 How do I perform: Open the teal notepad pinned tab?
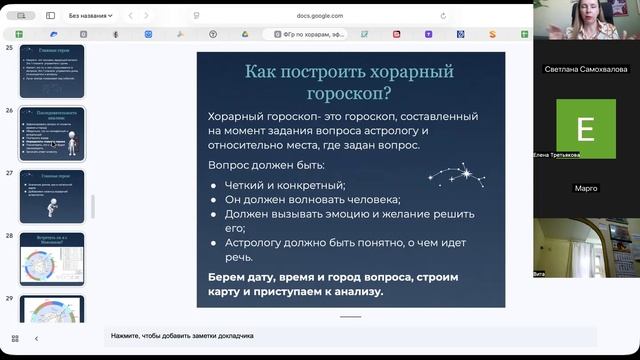point(364,34)
